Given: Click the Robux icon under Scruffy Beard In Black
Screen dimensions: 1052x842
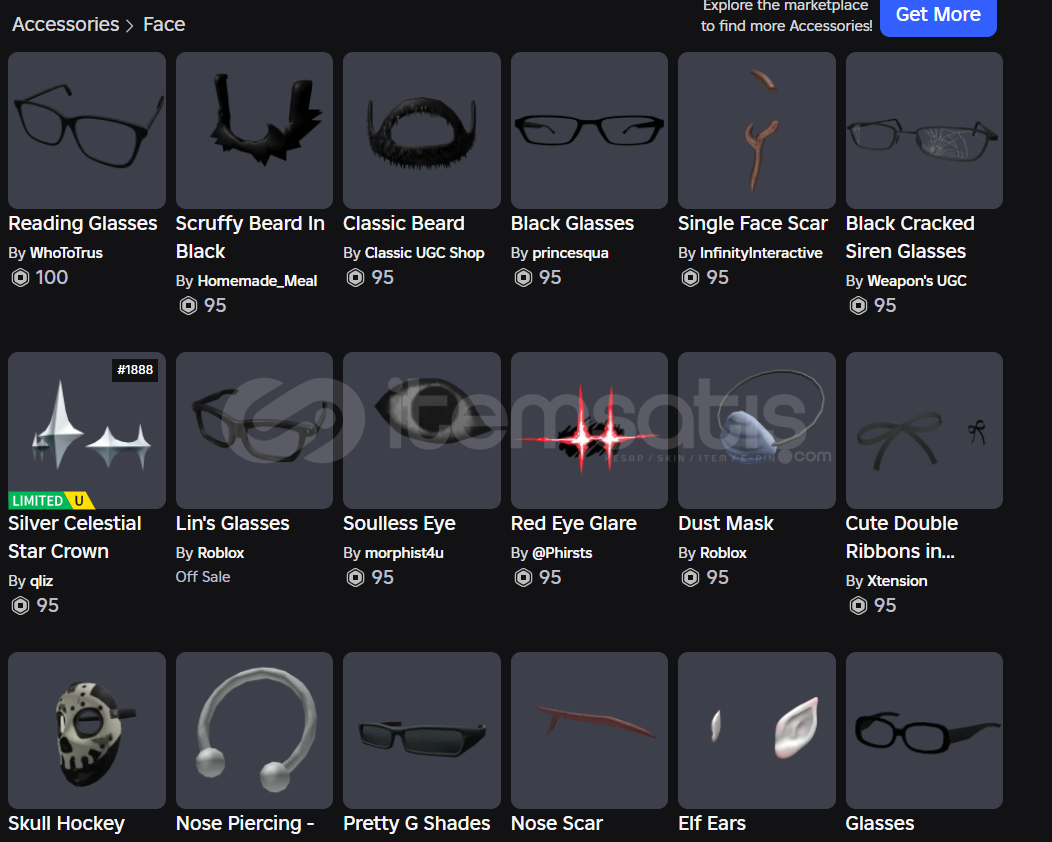Looking at the screenshot, I should (189, 306).
